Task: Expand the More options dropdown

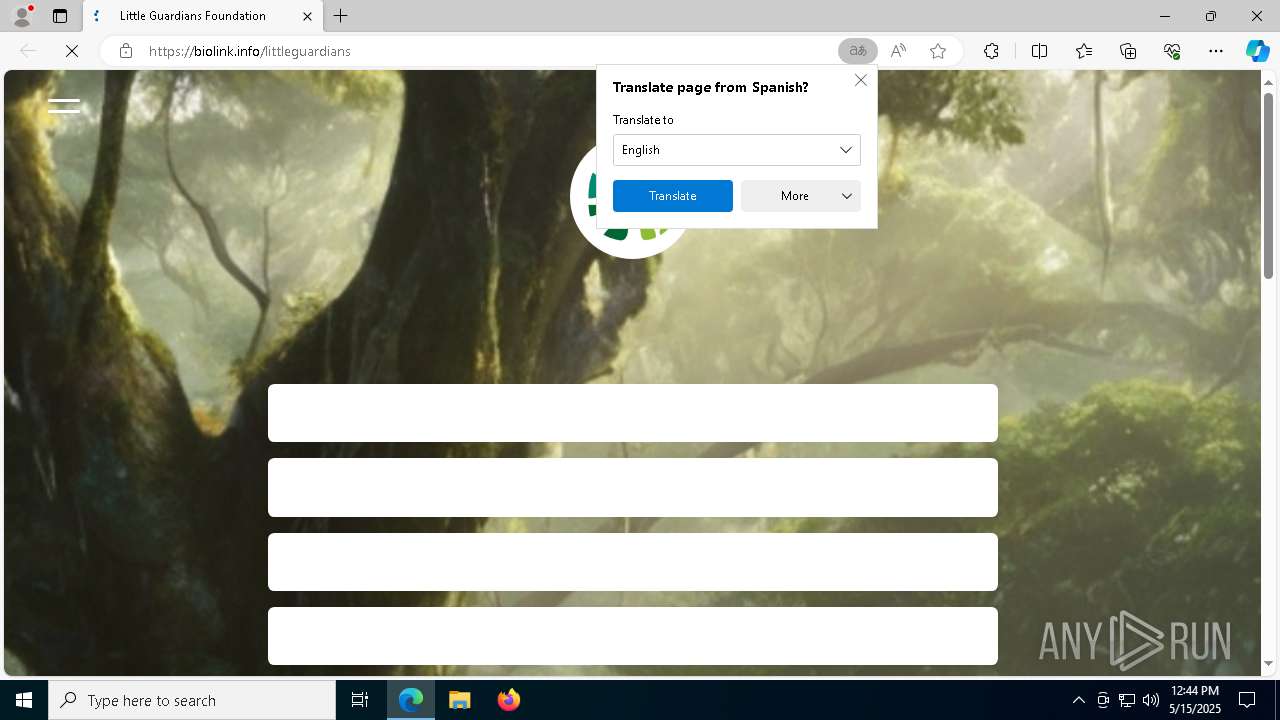Action: (x=801, y=196)
